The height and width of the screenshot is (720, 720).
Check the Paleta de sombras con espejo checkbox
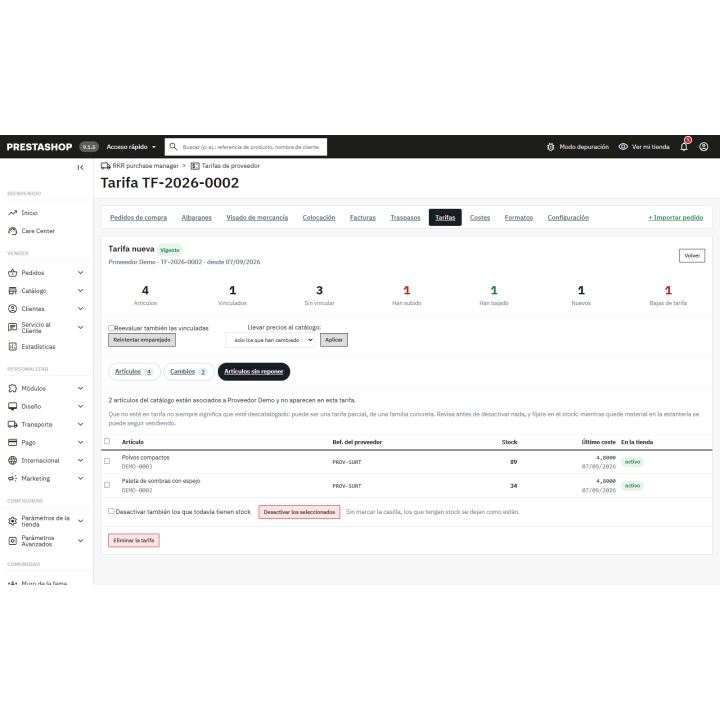point(107,485)
